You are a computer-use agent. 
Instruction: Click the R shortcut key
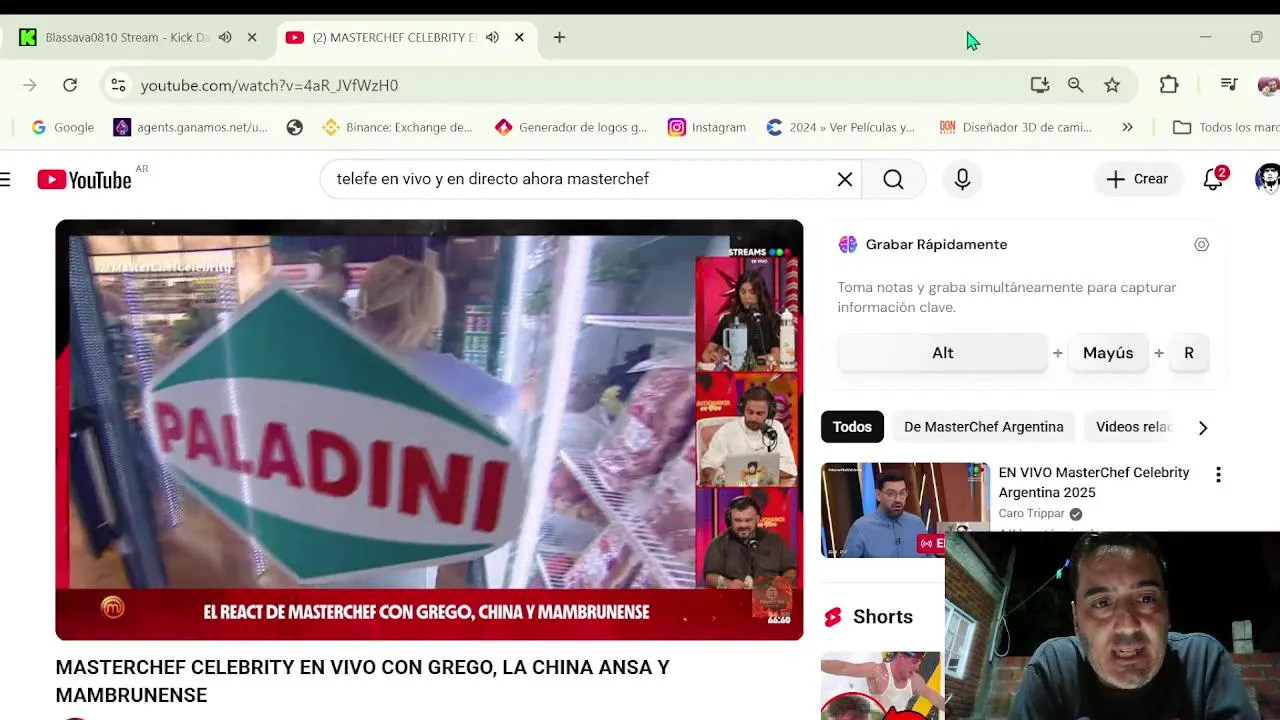1189,353
